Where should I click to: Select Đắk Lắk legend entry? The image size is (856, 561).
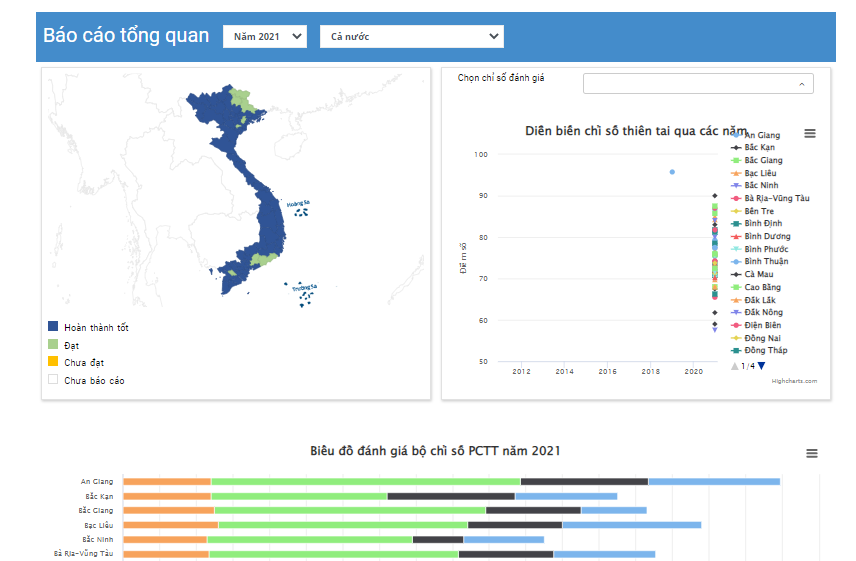click(x=762, y=300)
